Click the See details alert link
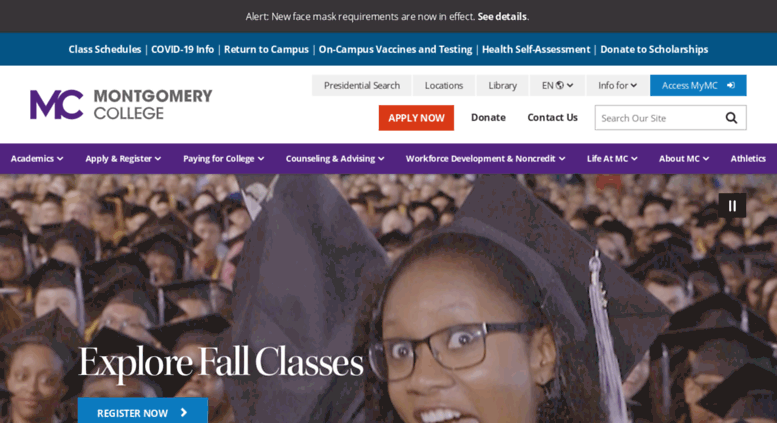Viewport: 777px width, 423px height. [502, 16]
